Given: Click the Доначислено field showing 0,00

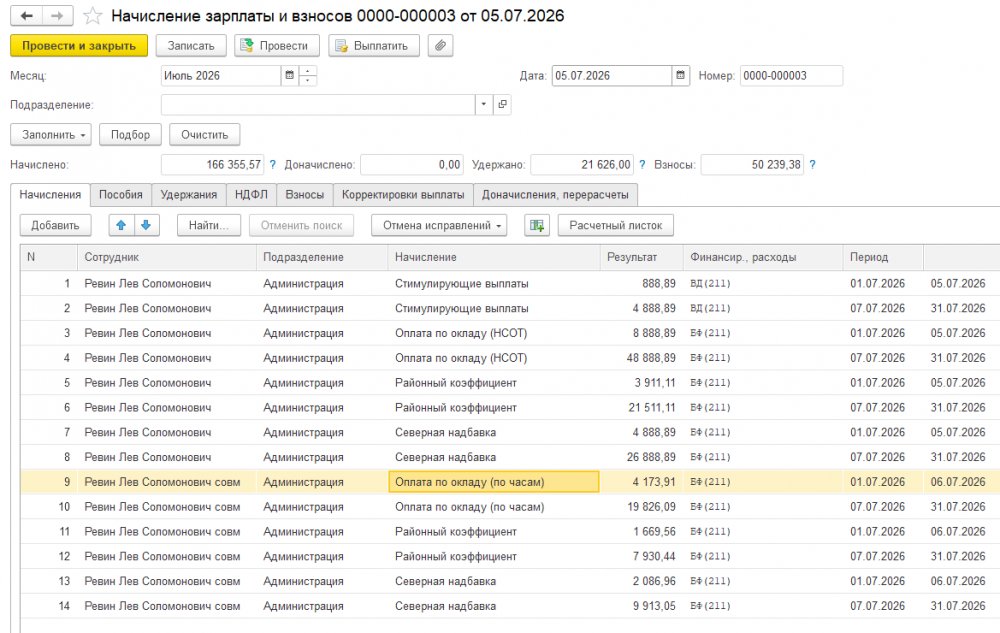Looking at the screenshot, I should click(x=412, y=164).
